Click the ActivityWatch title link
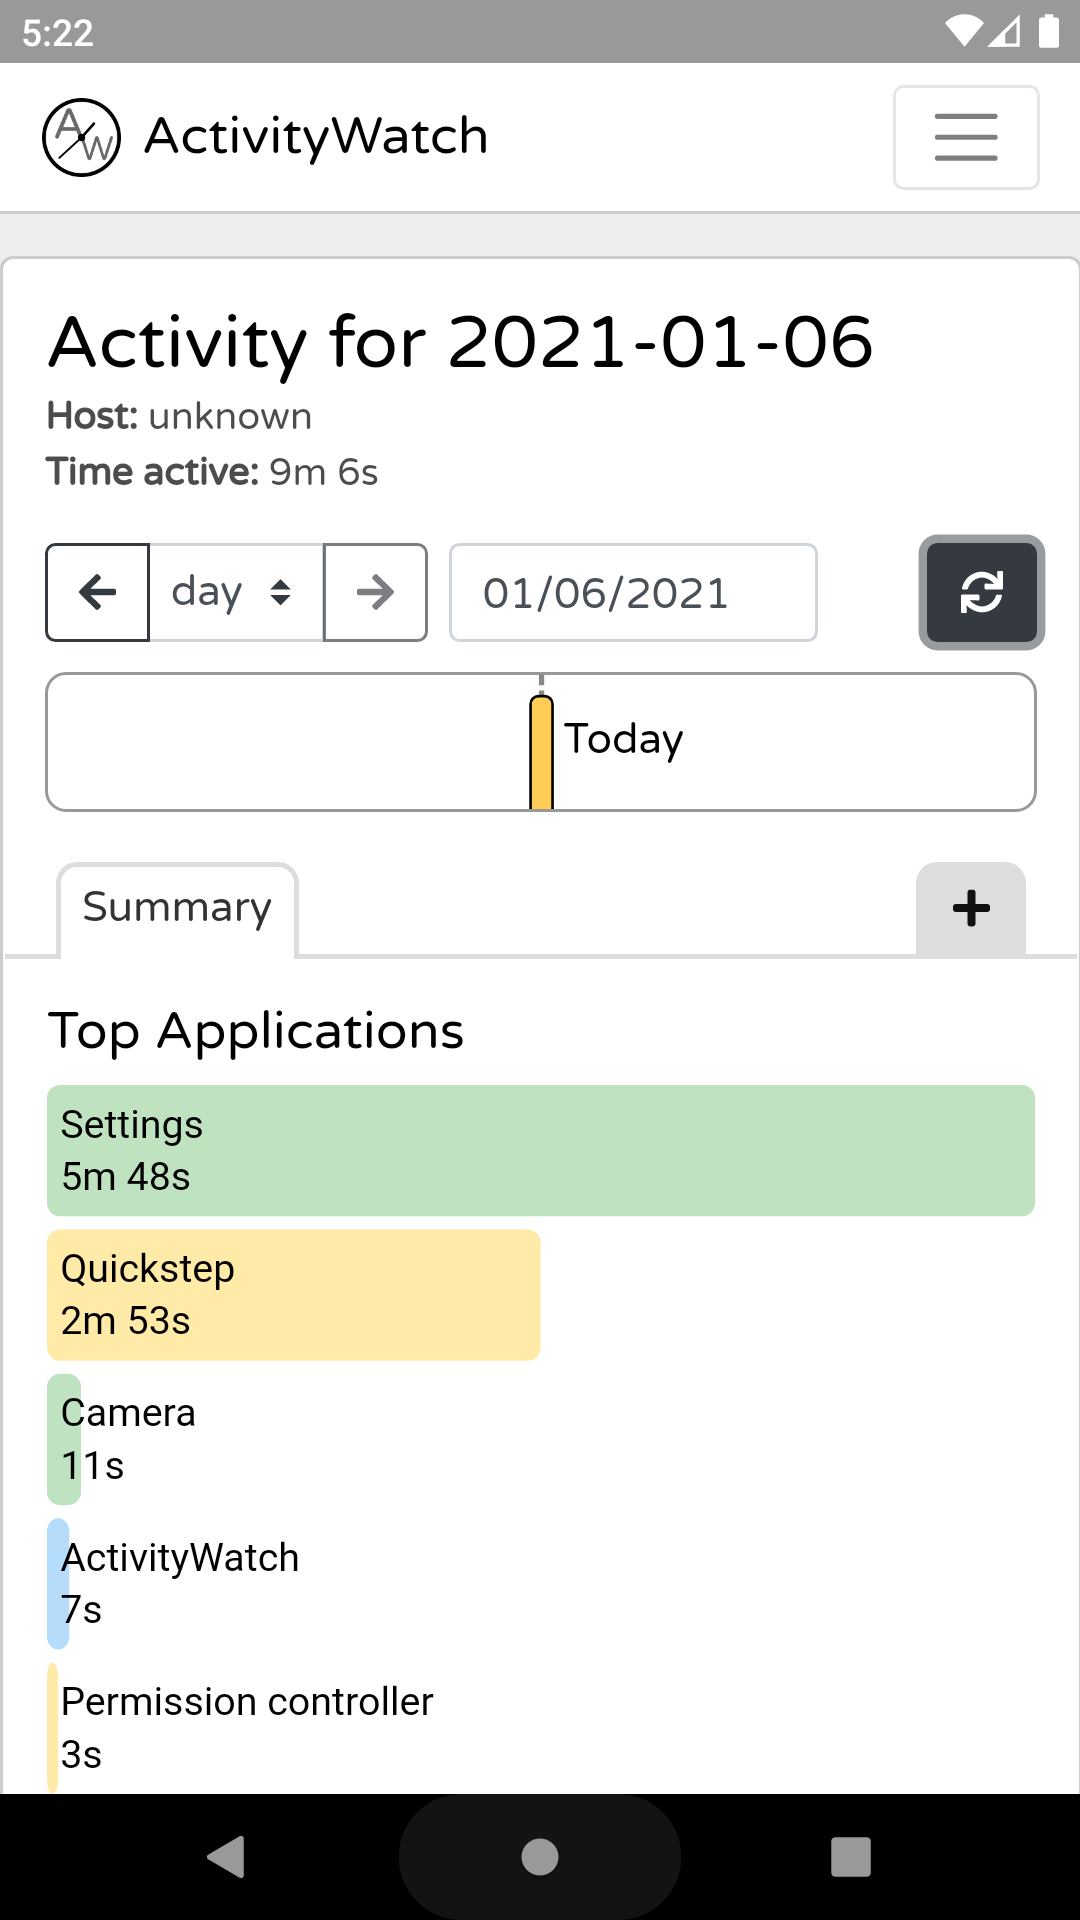 [316, 137]
